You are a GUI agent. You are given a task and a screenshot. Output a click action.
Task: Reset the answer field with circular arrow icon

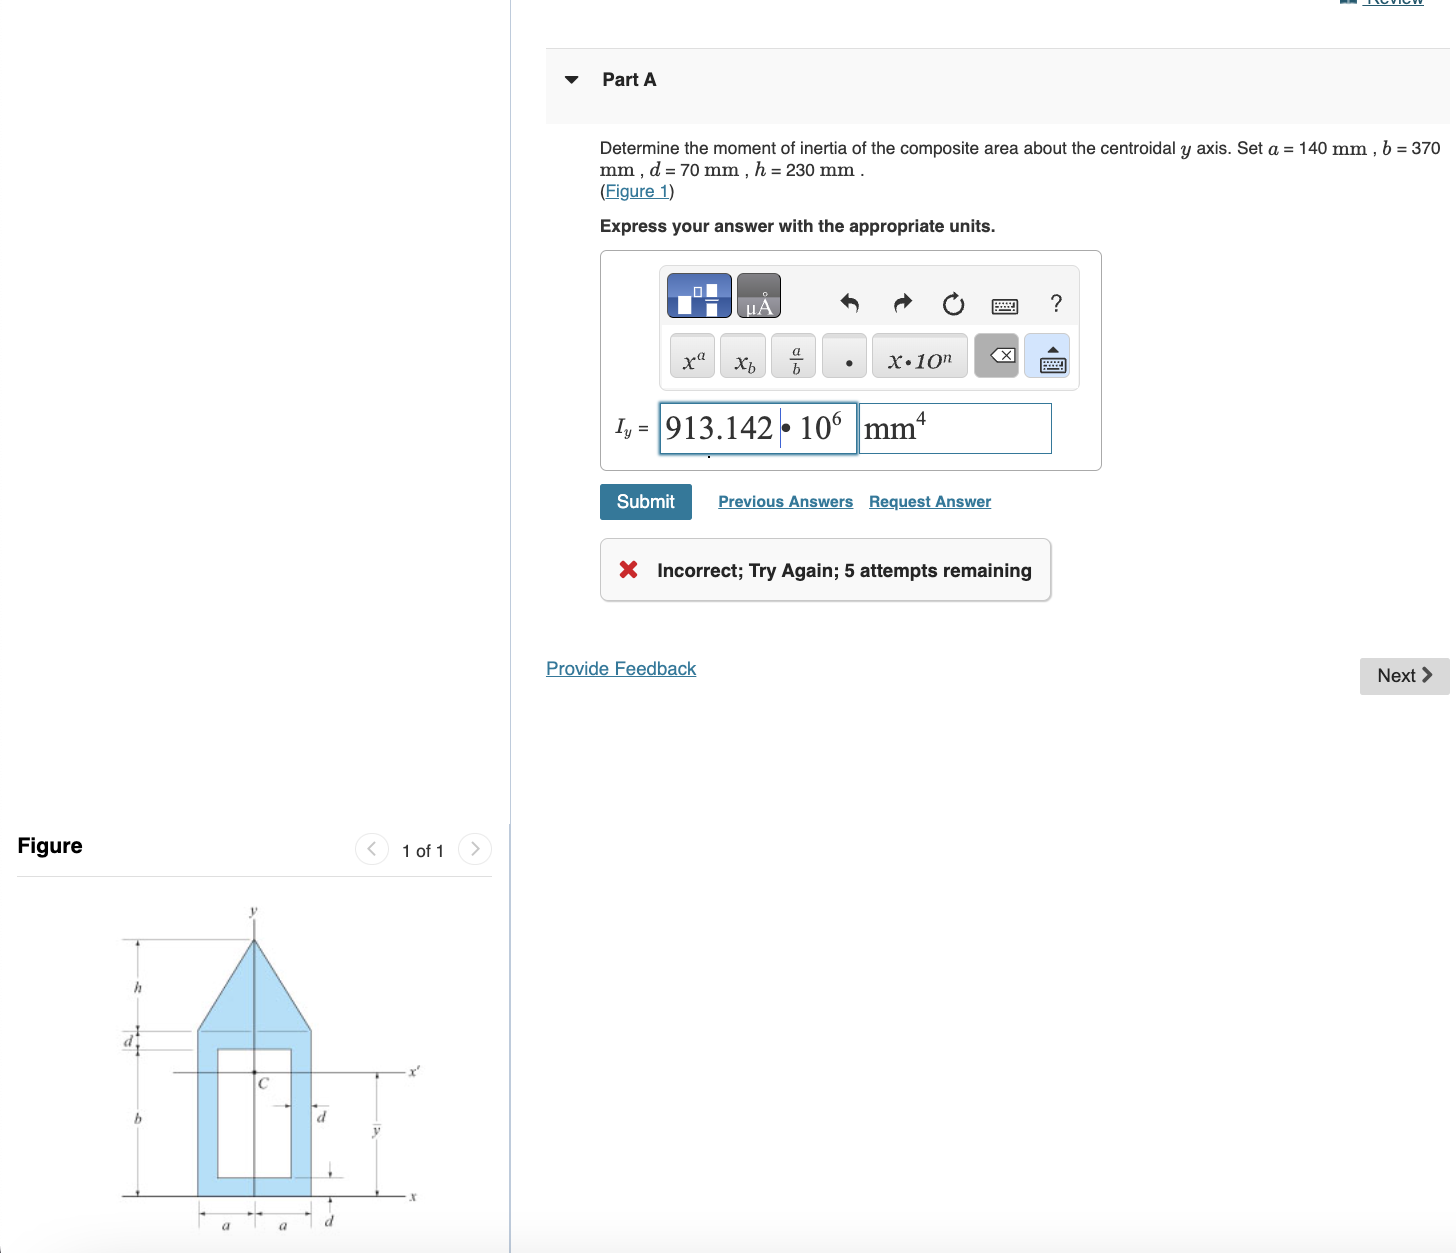point(952,303)
